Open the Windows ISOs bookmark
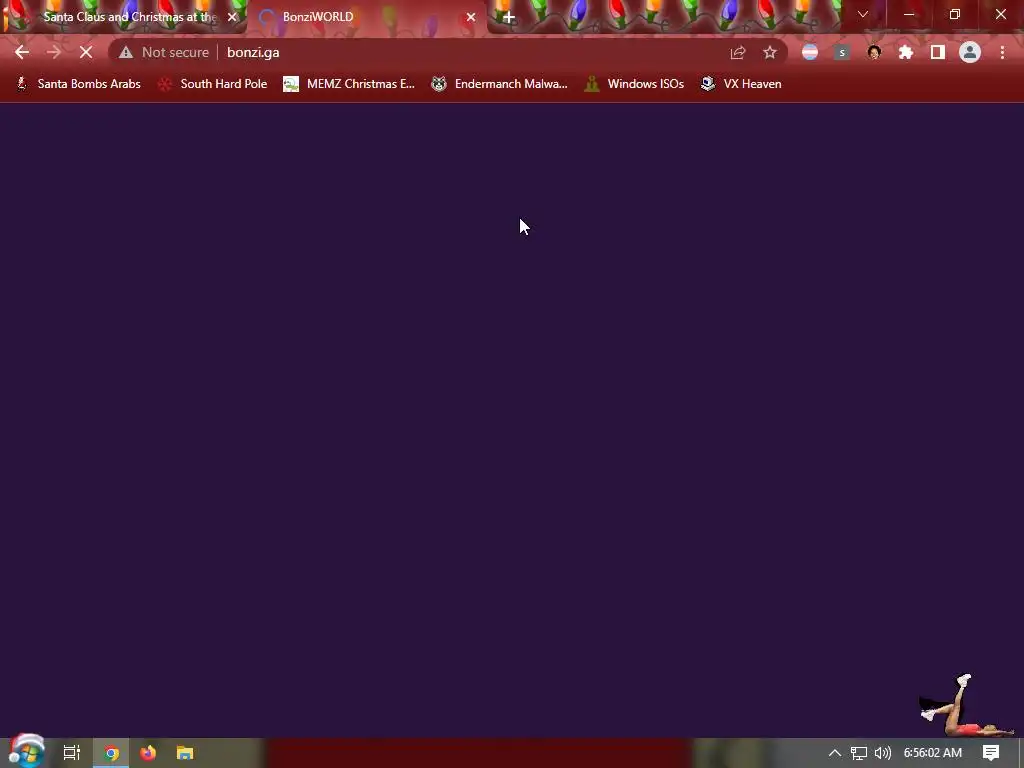Screen dimensions: 1024x768 (634, 84)
